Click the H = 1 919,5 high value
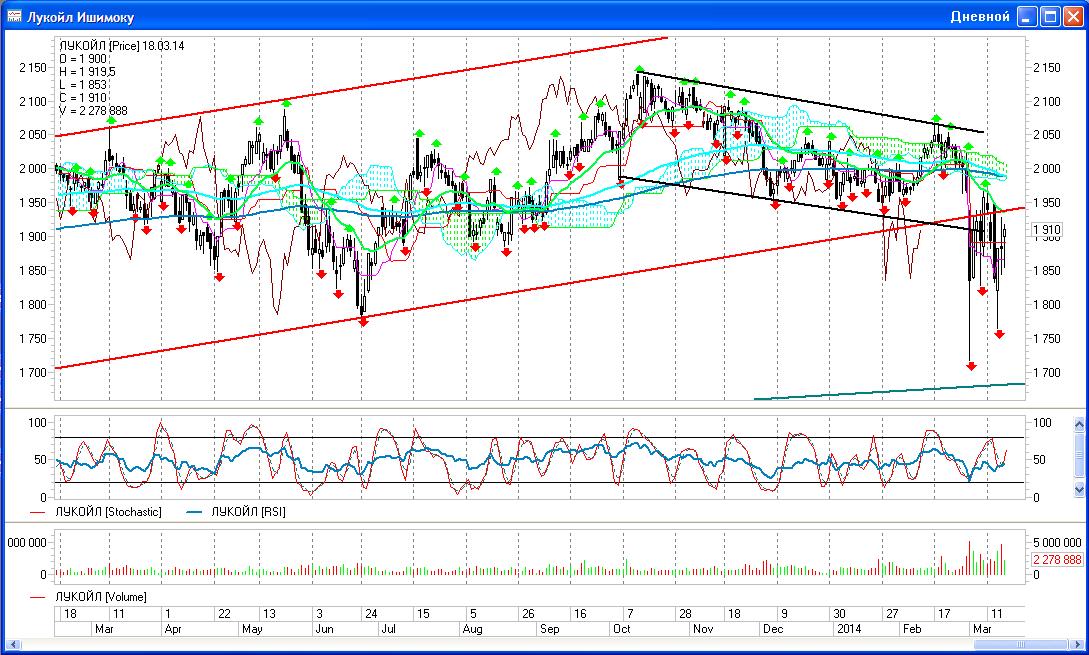Screen dimensions: 1089x655 (x=88, y=72)
